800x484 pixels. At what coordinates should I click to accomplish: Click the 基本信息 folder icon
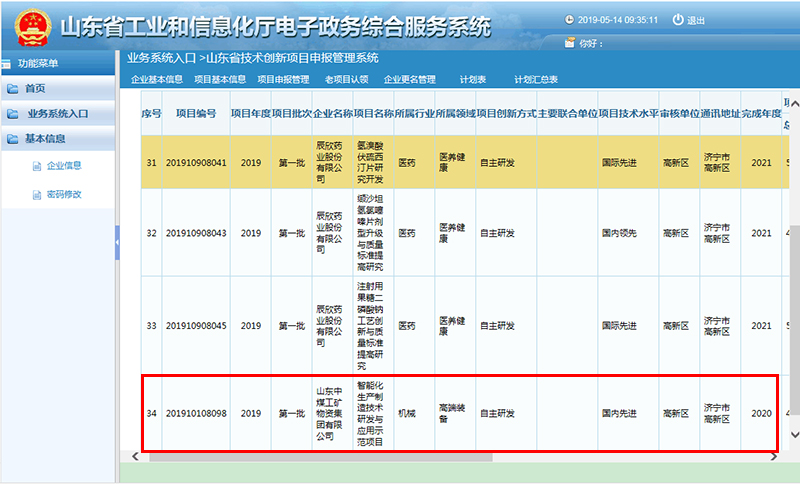(13, 139)
